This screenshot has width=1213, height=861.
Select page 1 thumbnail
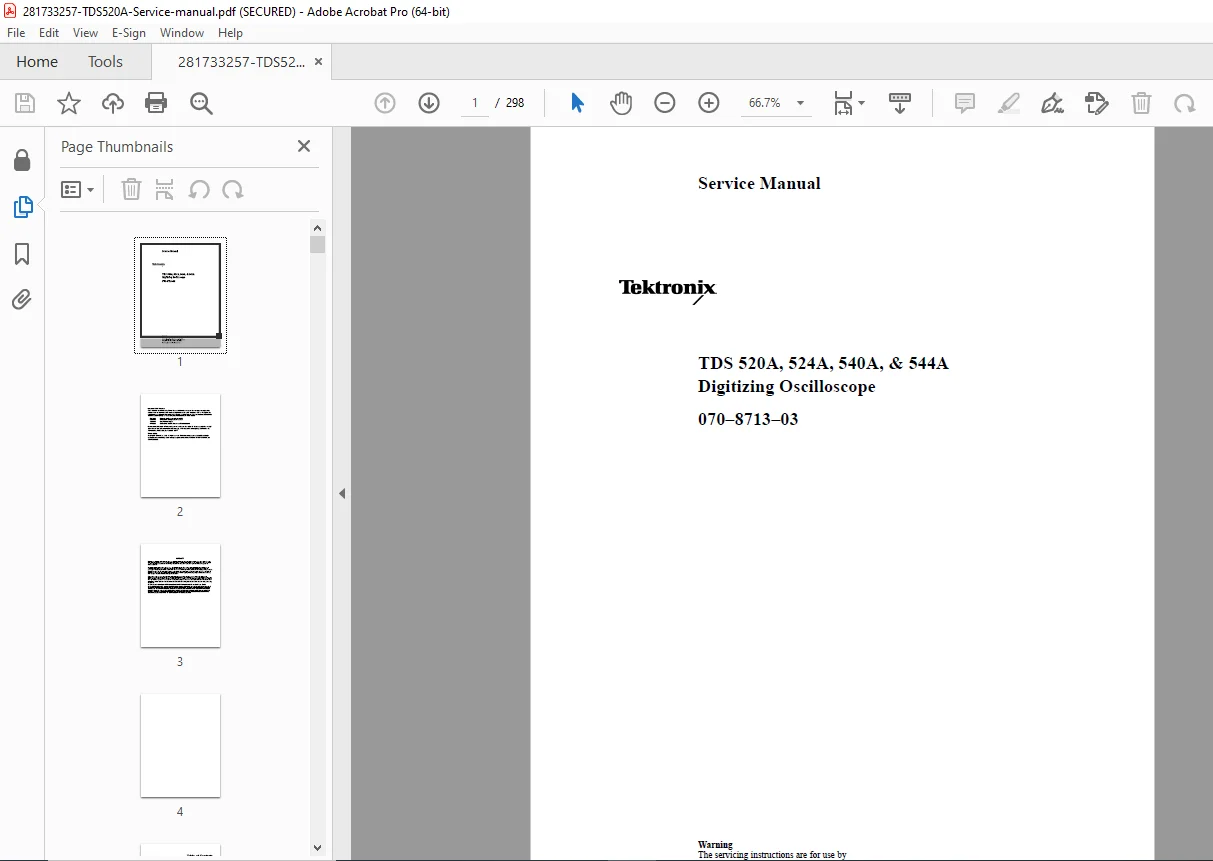pos(180,295)
